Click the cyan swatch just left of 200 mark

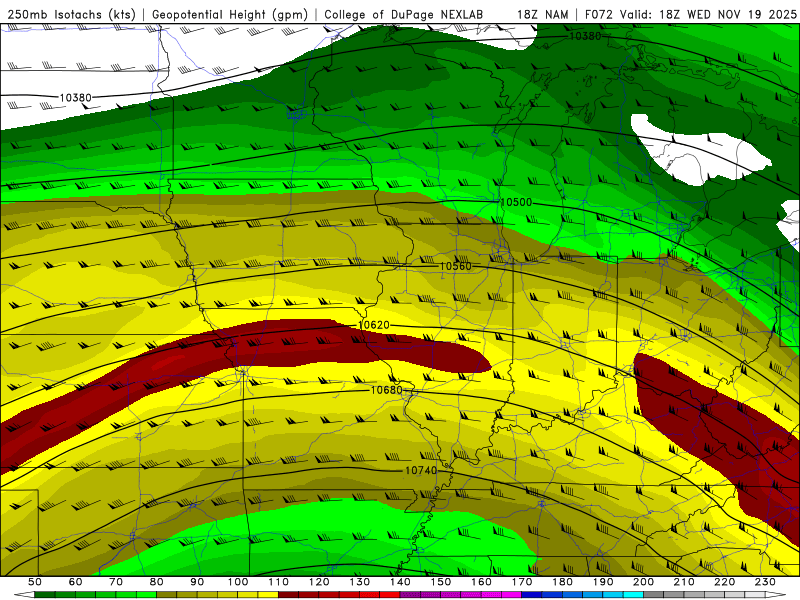633,595
